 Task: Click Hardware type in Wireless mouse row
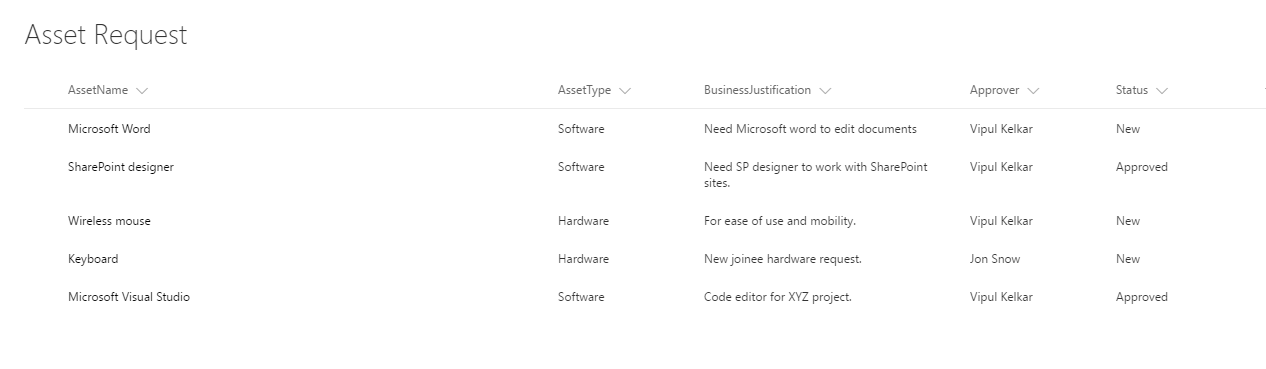583,221
